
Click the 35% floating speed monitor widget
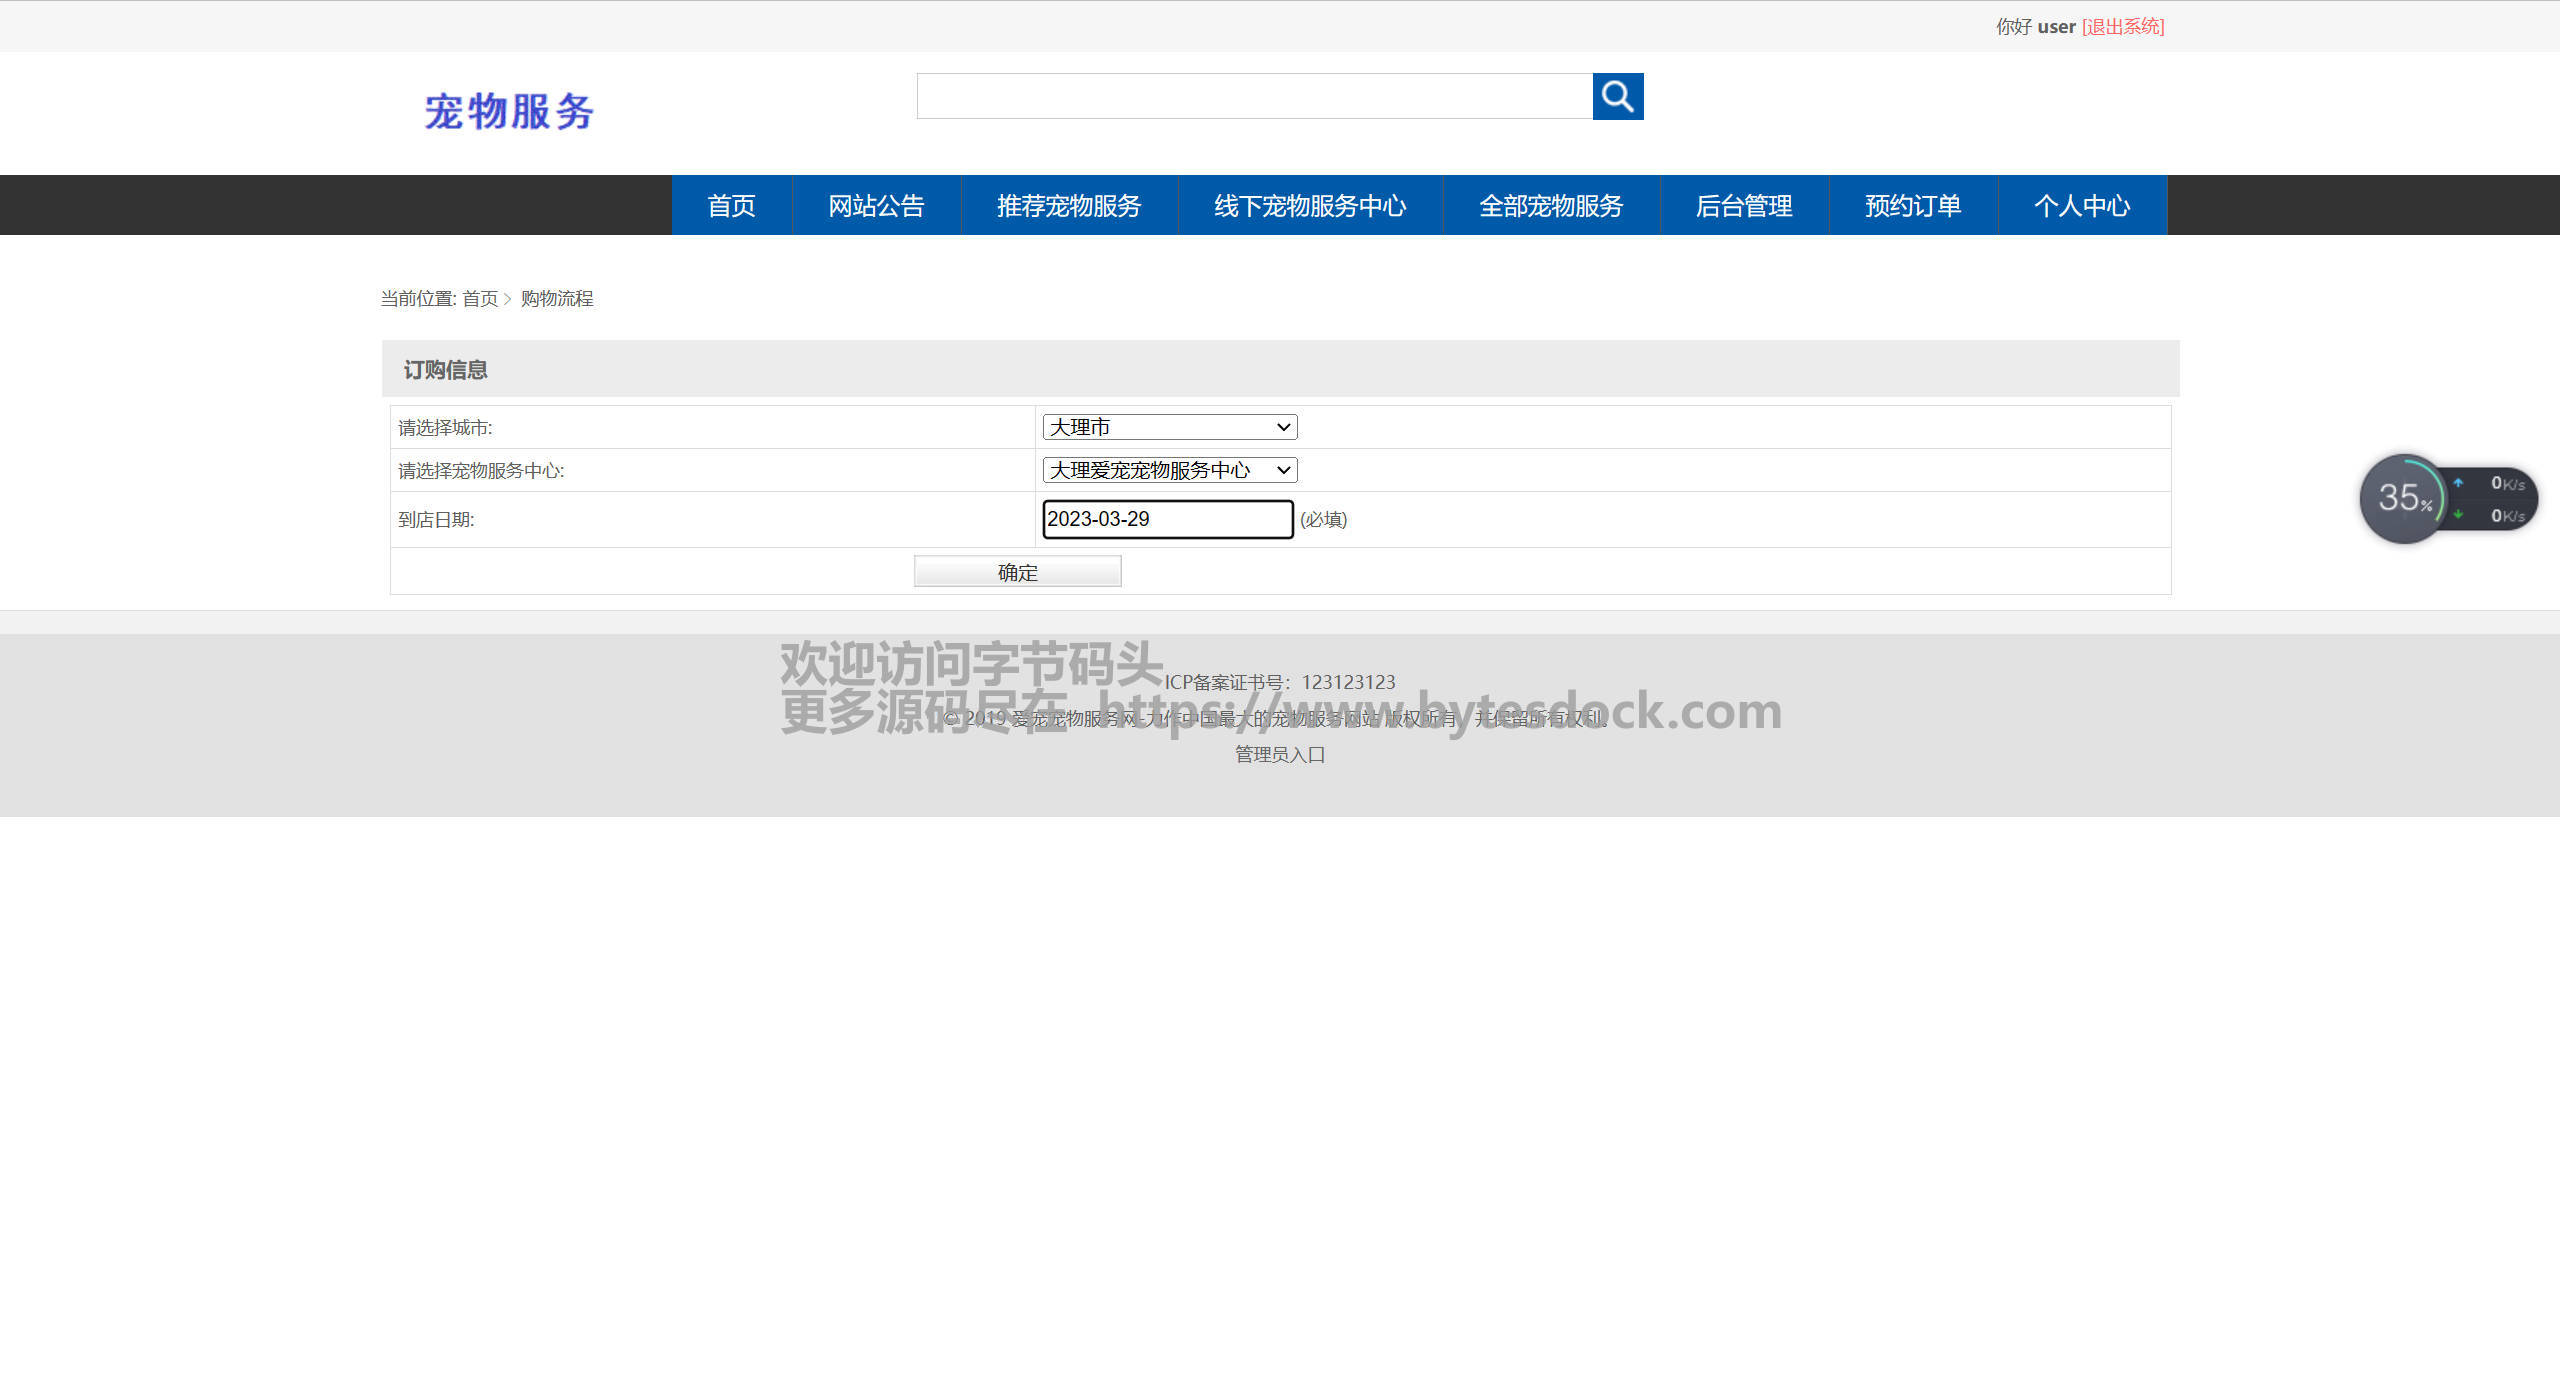[2402, 498]
